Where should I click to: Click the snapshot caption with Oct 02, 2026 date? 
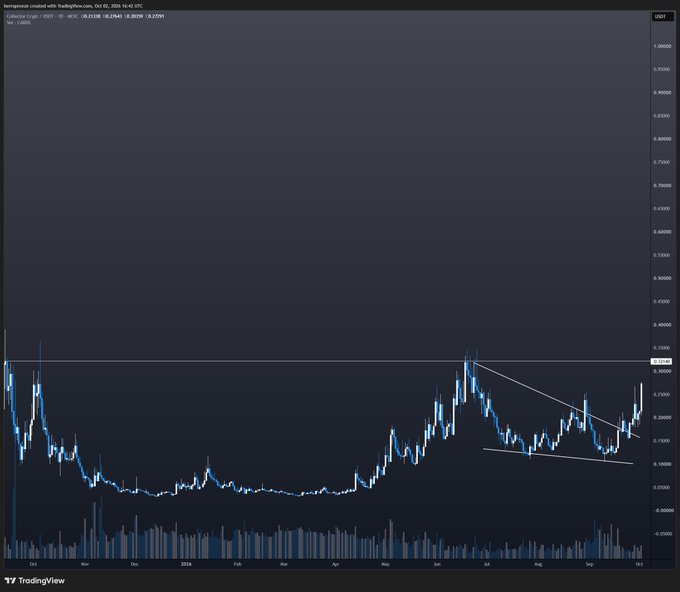tap(73, 6)
